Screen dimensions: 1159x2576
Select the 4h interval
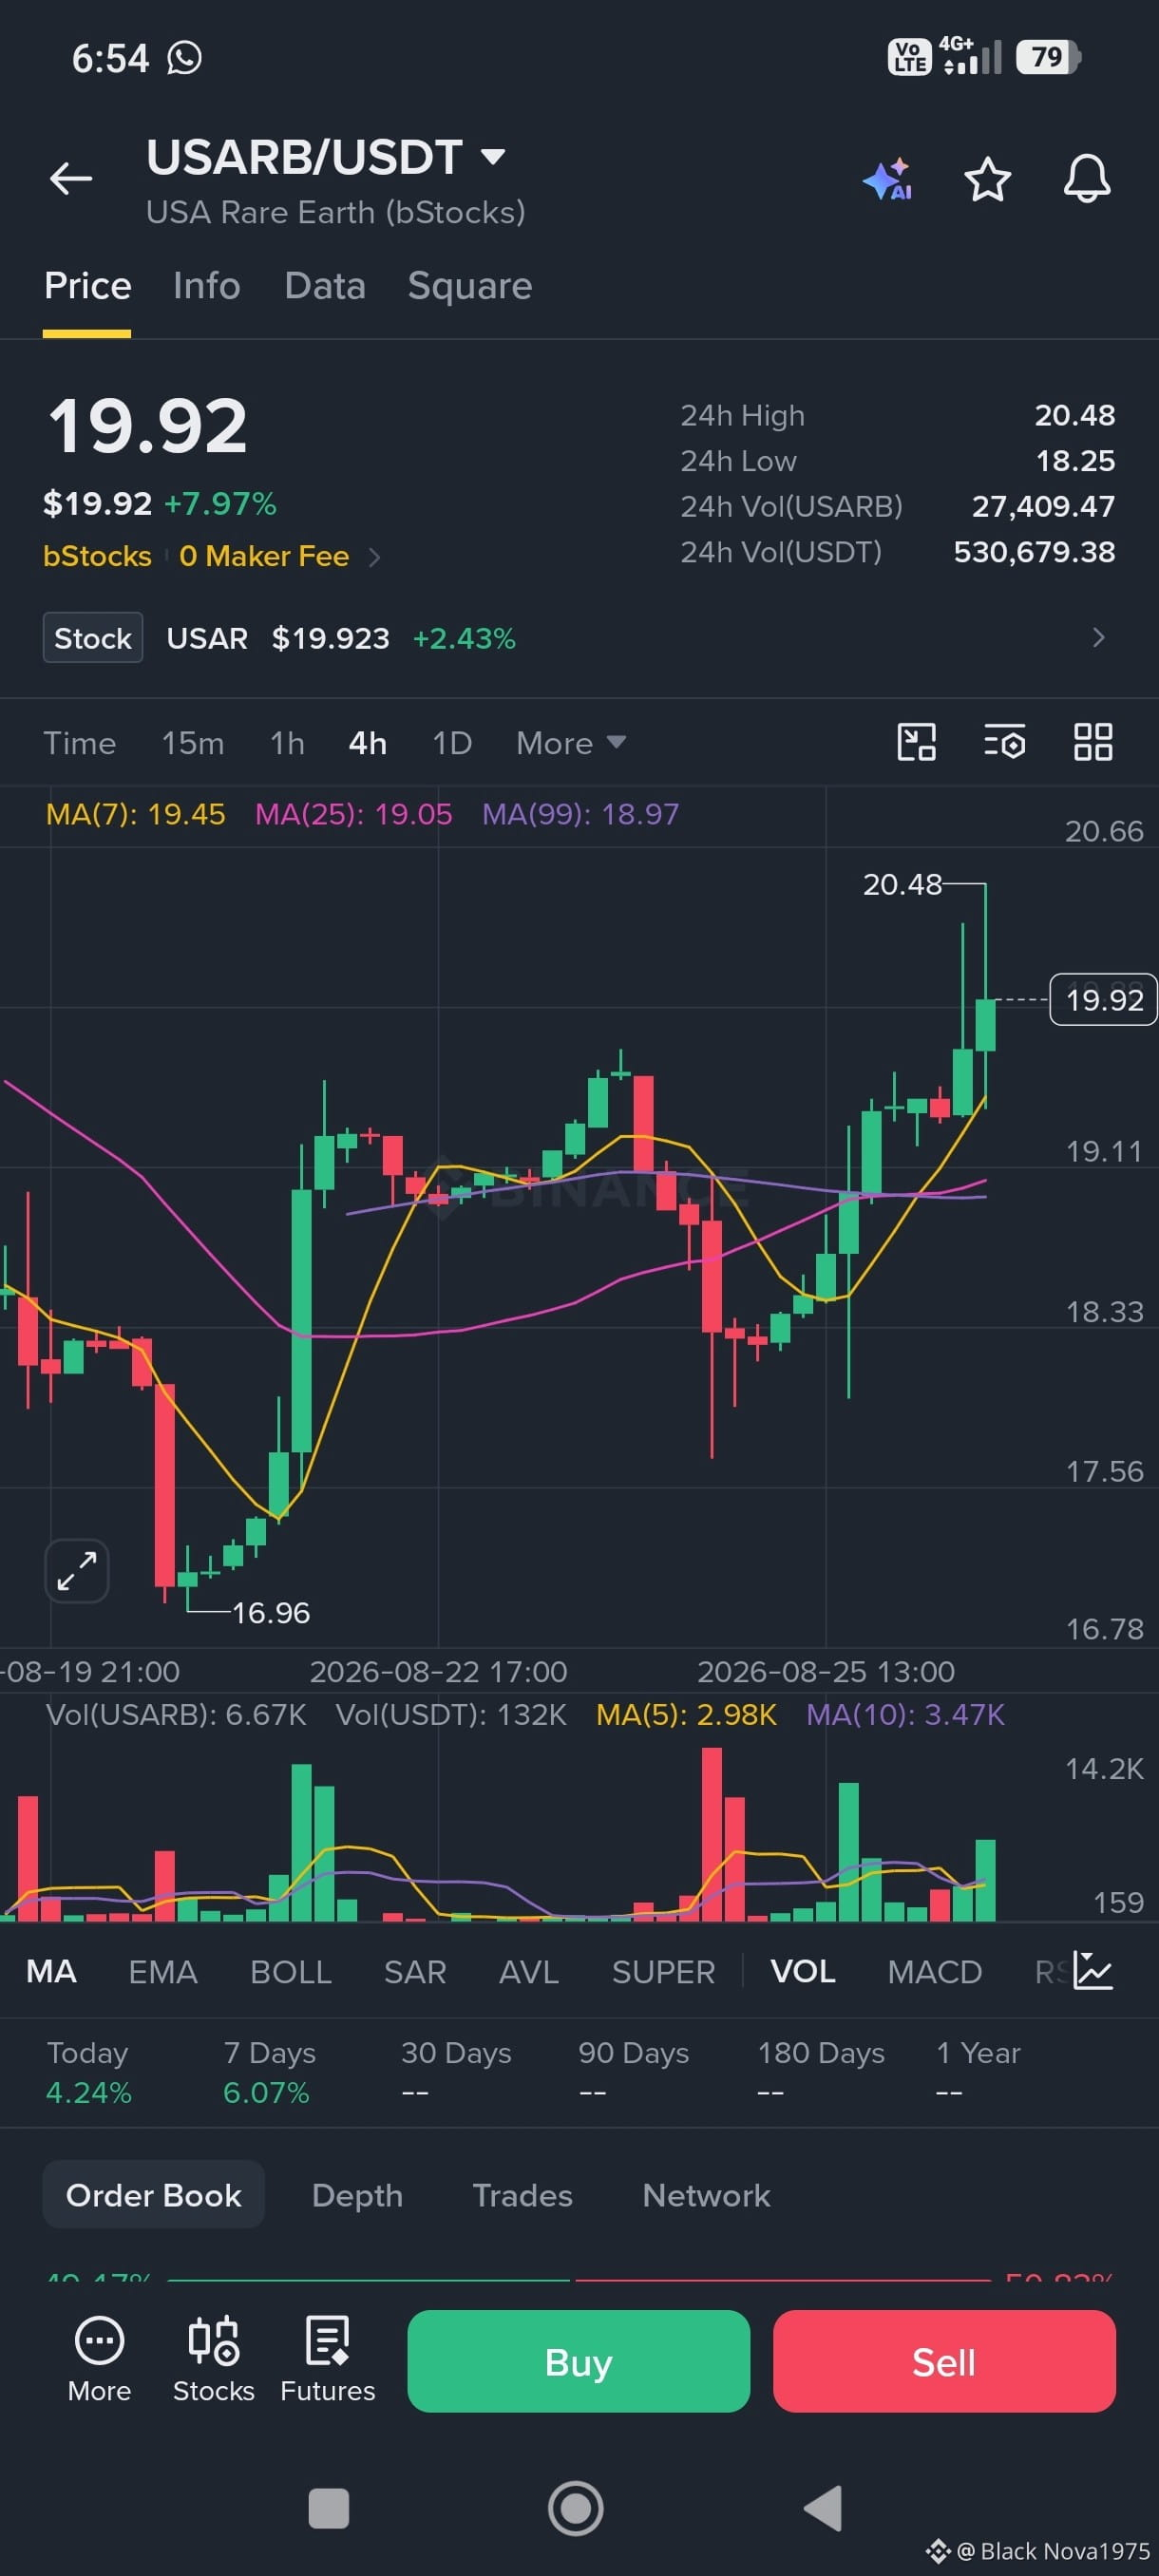(368, 743)
